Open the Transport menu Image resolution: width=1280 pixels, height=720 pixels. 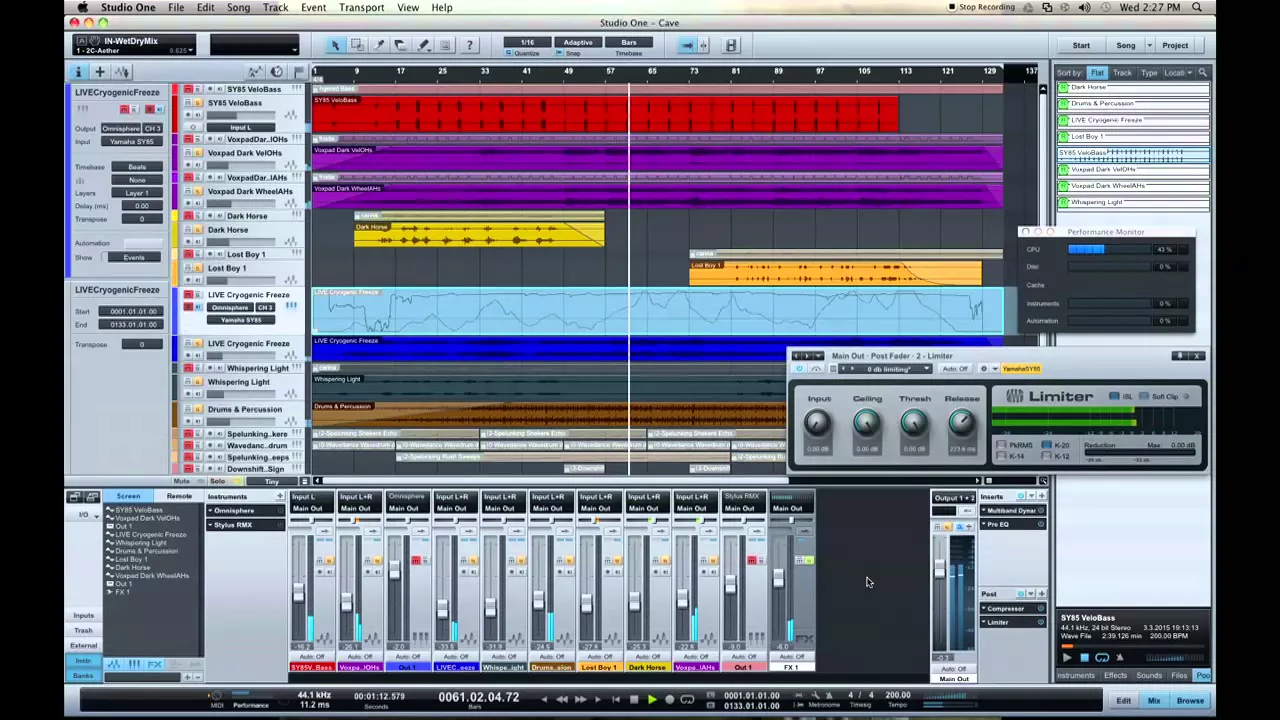[x=361, y=7]
